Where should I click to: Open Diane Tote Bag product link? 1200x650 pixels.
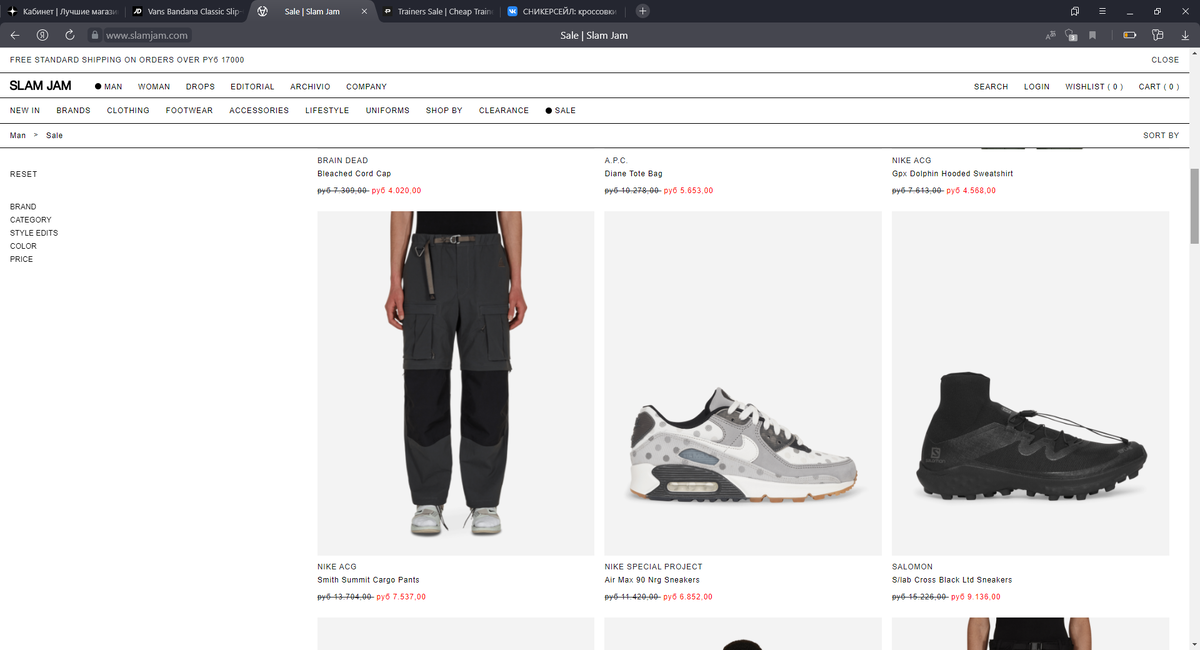pos(634,174)
